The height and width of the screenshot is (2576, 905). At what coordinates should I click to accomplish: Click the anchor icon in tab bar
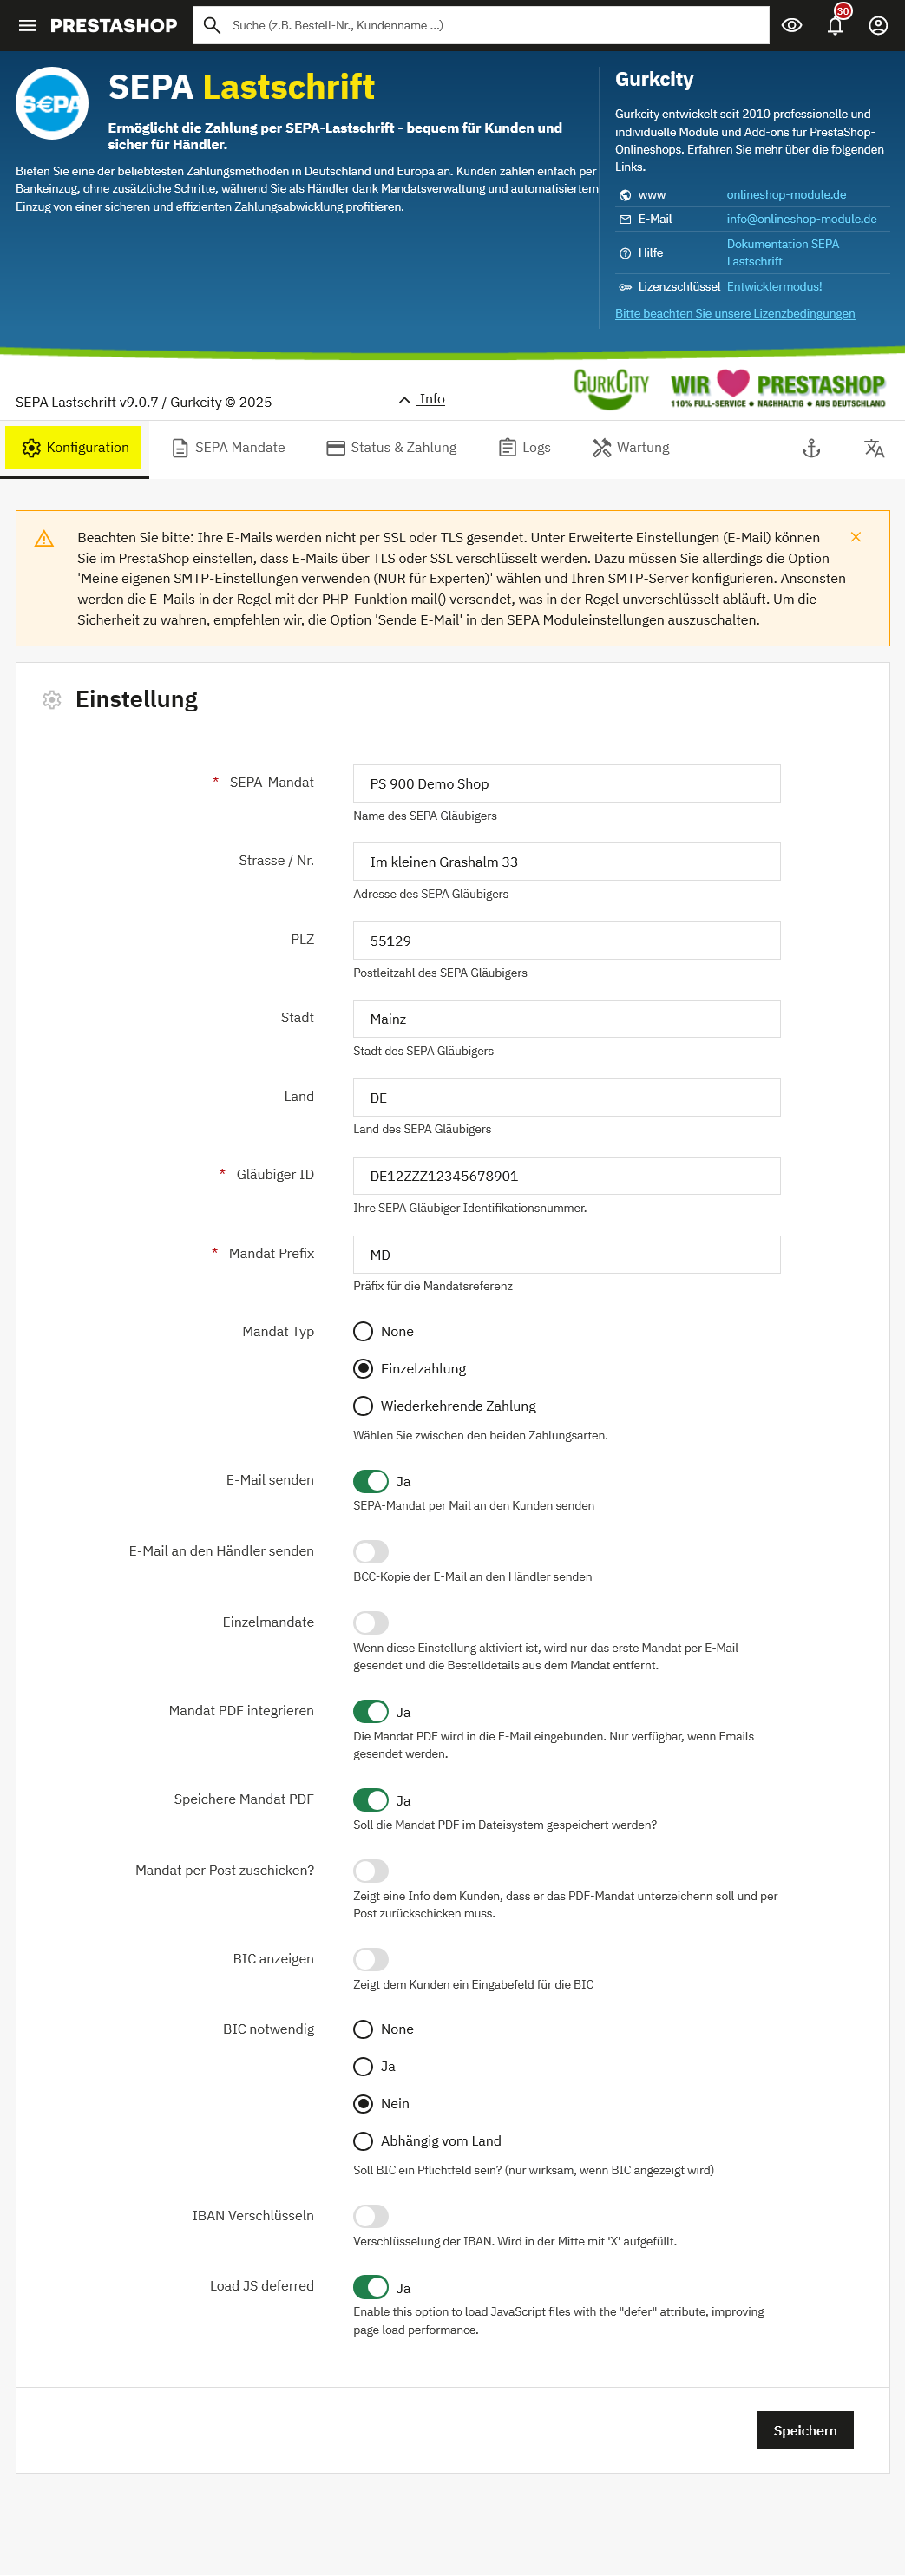point(811,448)
